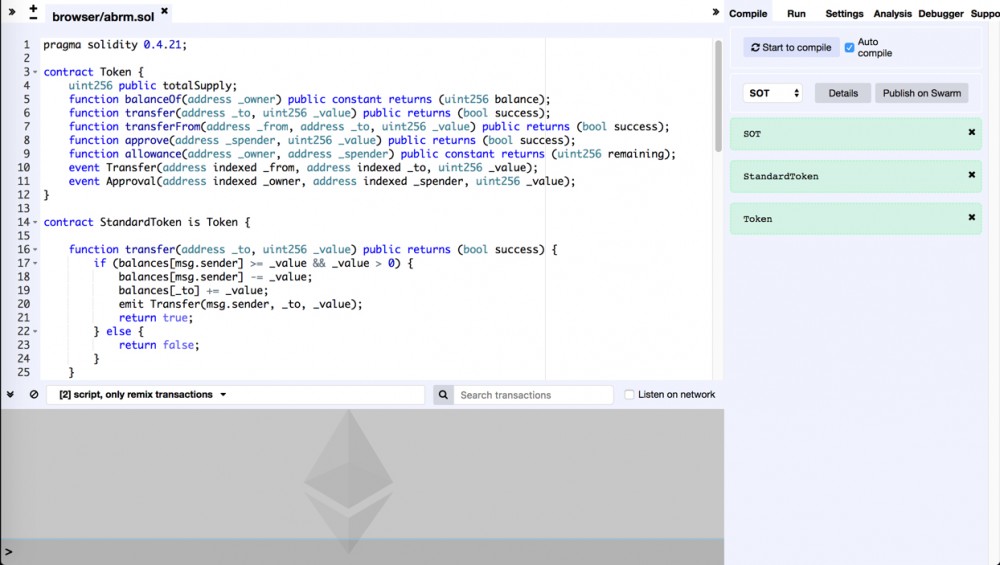The image size is (1000, 565).
Task: Click pragma solidity 0.4.21 on line 1
Action: (x=115, y=45)
